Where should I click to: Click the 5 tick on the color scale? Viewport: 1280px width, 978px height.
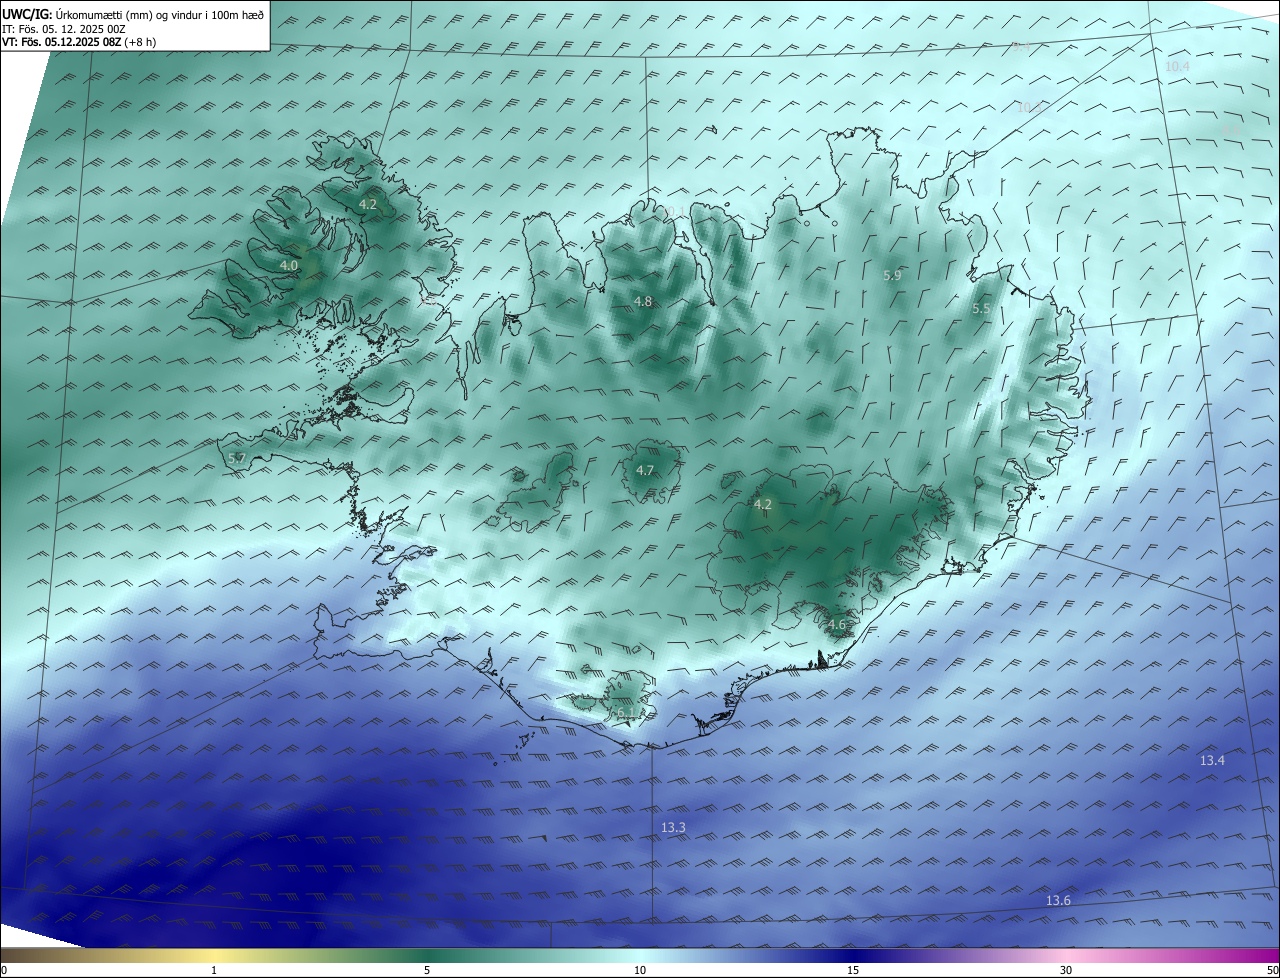pos(427,970)
